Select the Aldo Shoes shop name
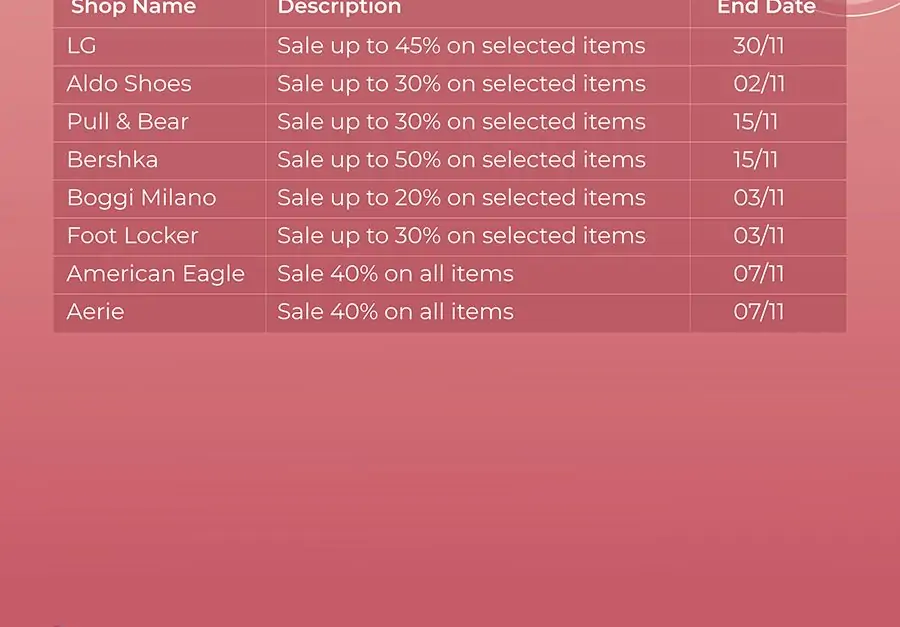Screen dimensions: 900x627 [129, 84]
